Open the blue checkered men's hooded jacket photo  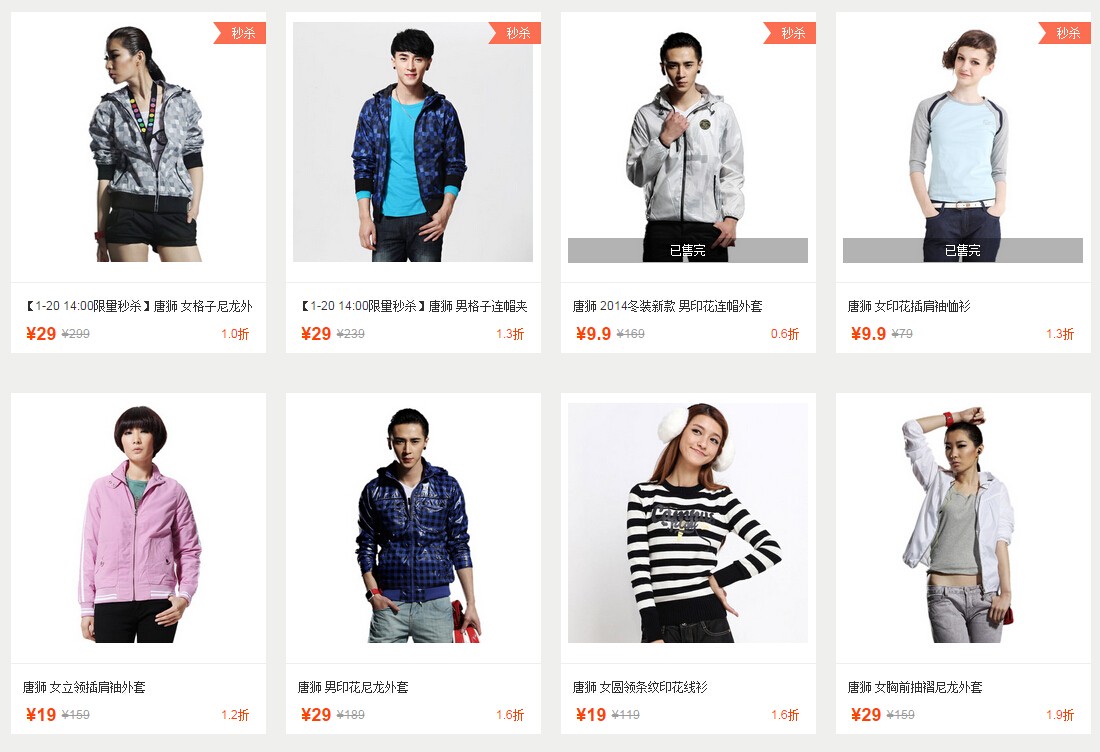point(412,142)
